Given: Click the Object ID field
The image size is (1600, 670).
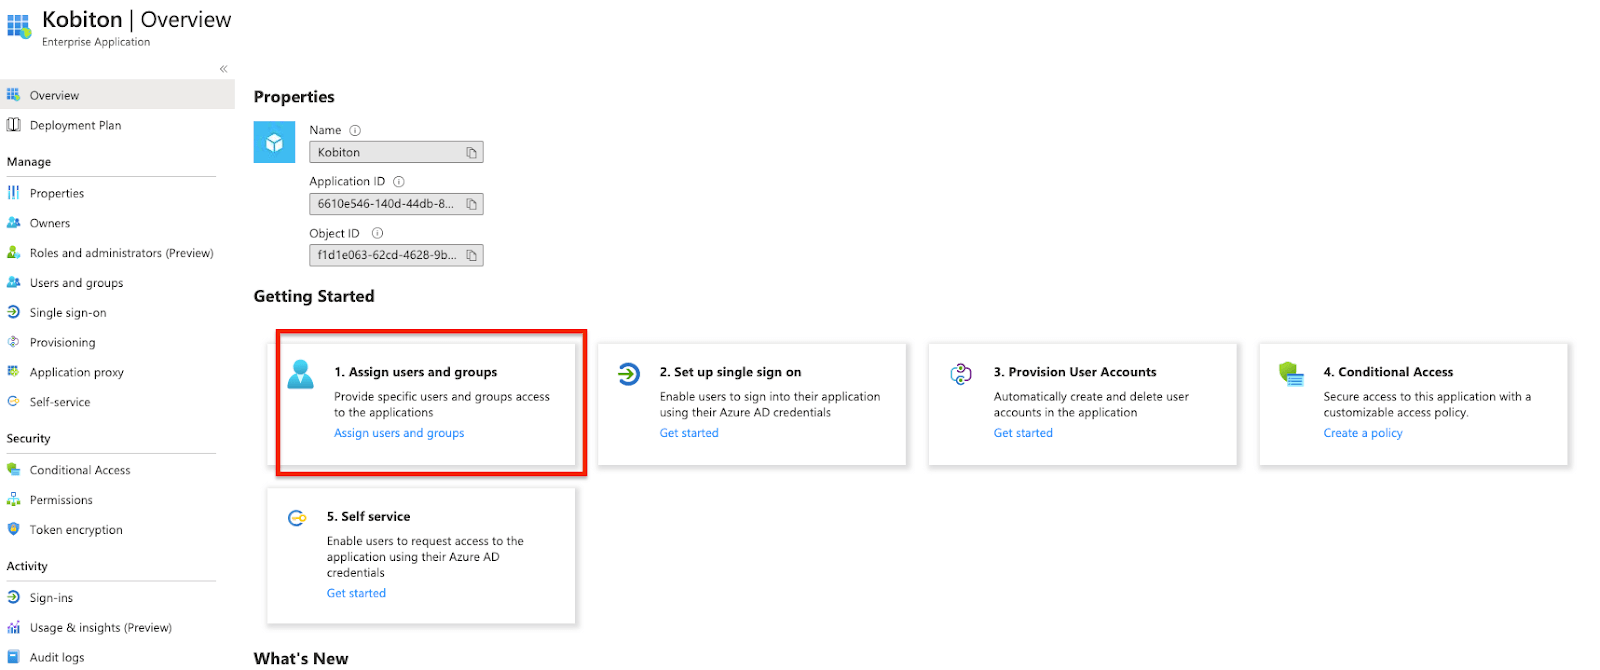Looking at the screenshot, I should click(396, 255).
